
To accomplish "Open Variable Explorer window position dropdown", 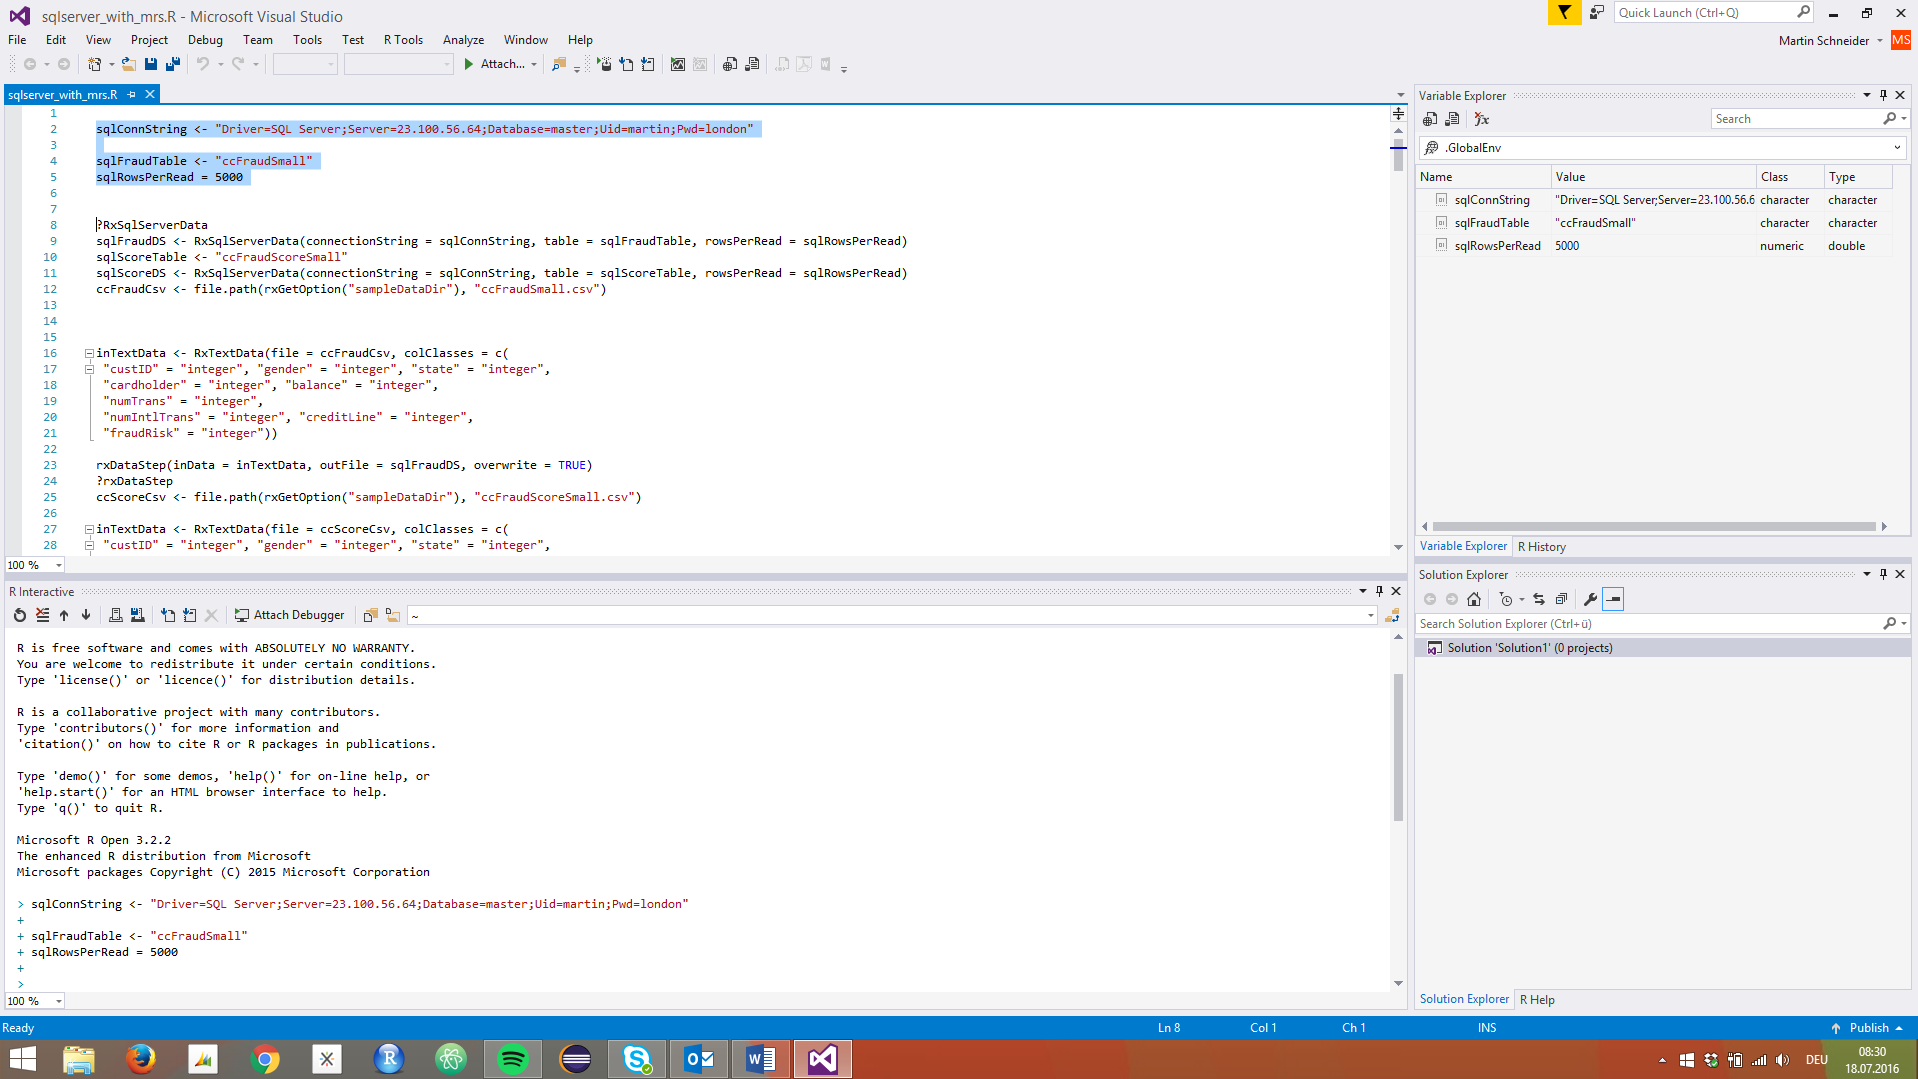I will (x=1867, y=95).
